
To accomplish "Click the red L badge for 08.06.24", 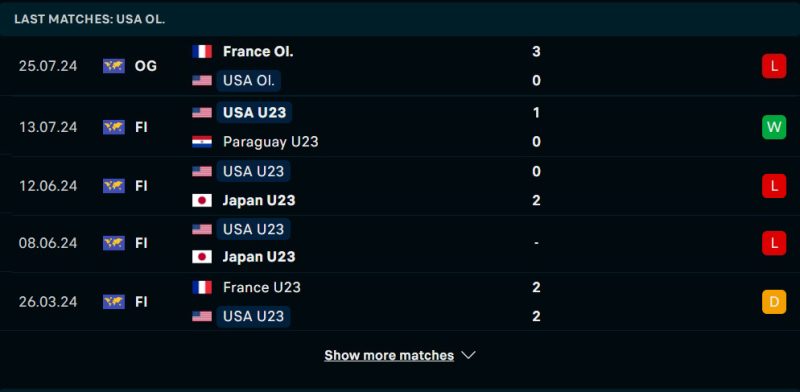I will pos(774,243).
